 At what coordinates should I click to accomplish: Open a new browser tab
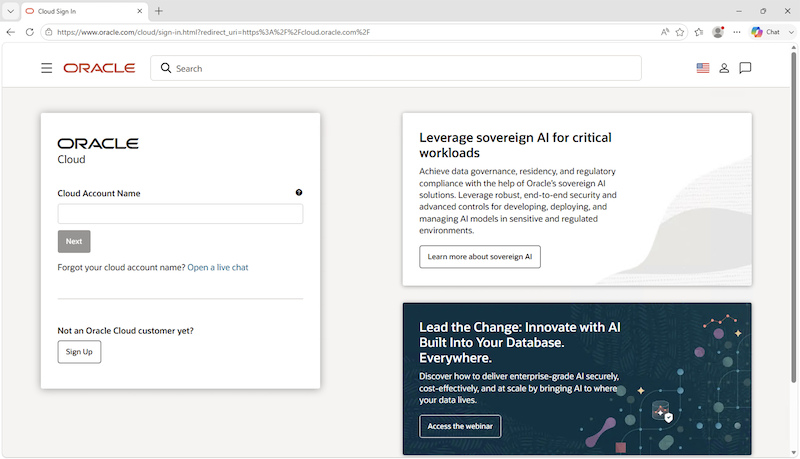[159, 11]
